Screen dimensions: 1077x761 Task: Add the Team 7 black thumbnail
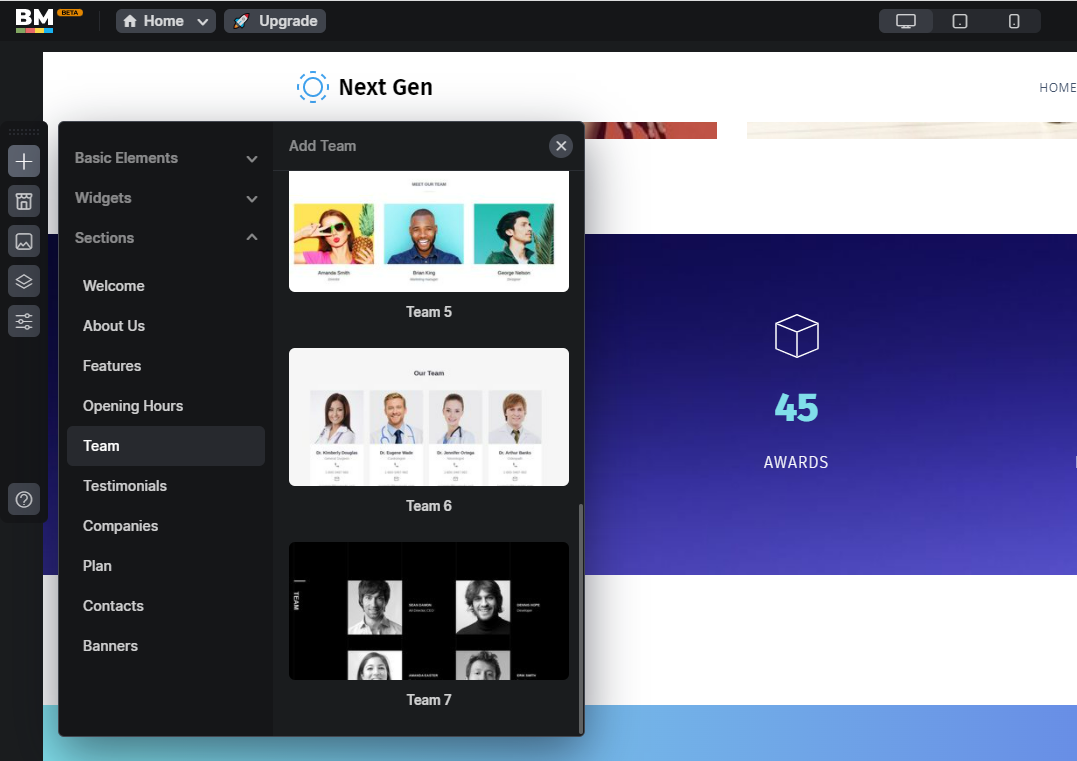pos(429,611)
